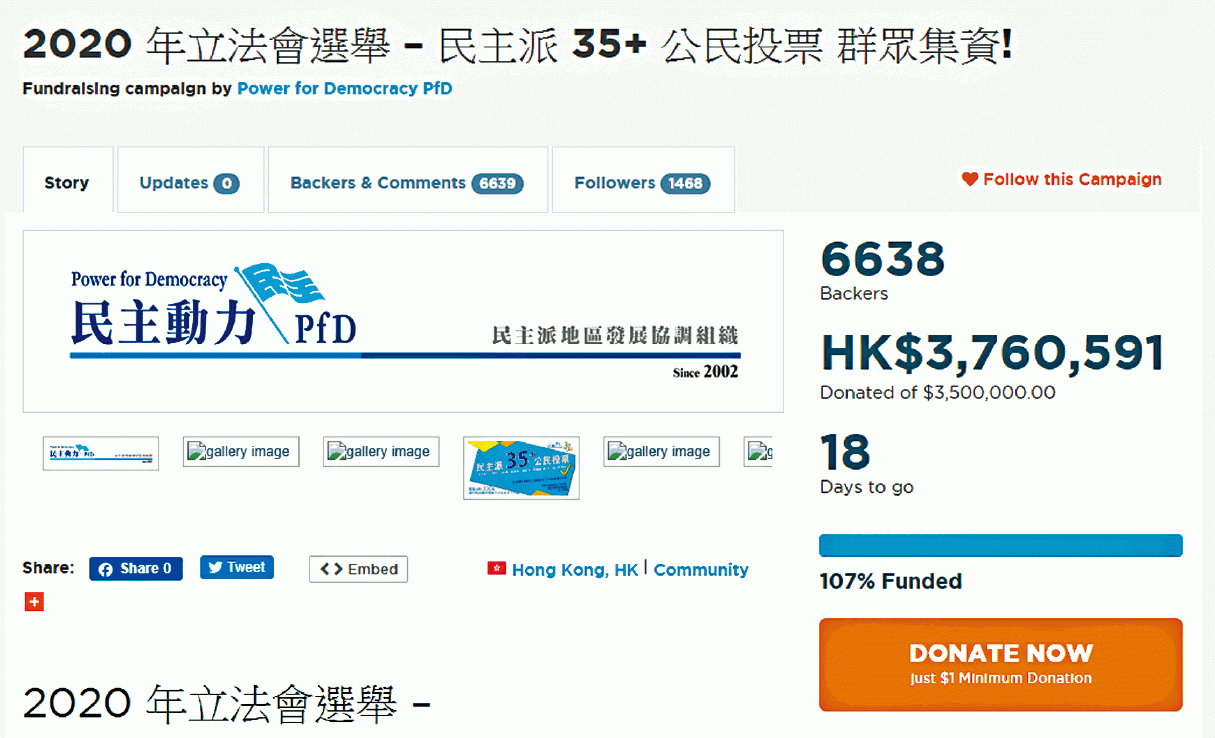Click the Follow this Campaign link
Screen dimensions: 1215x738
pos(1072,180)
